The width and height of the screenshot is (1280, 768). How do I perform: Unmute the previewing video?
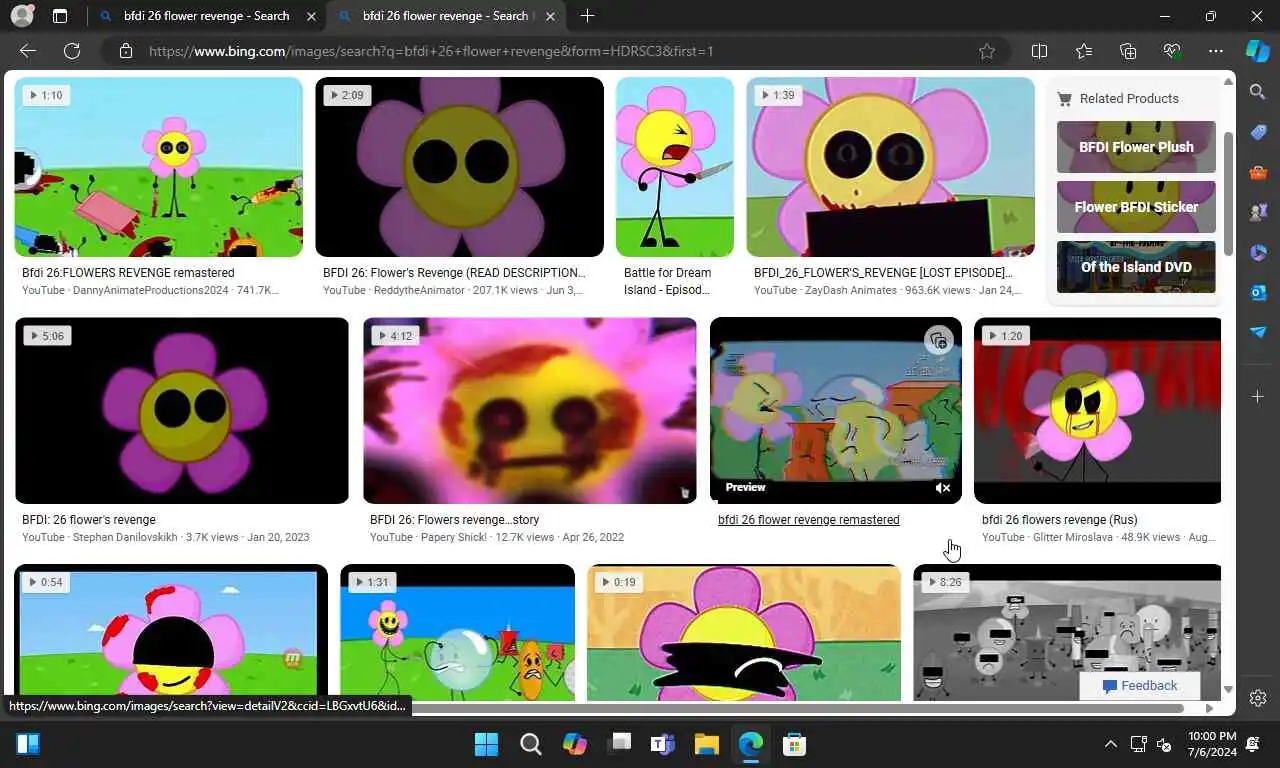pyautogui.click(x=942, y=488)
